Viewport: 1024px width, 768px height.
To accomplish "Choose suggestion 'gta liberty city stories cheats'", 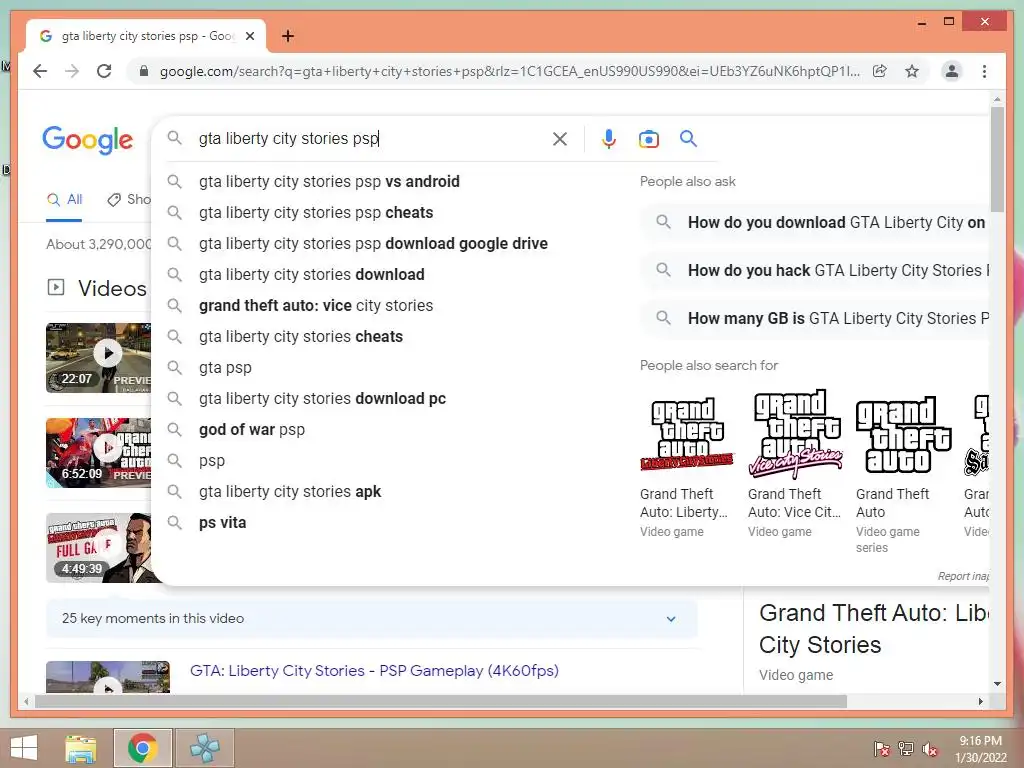I will click(301, 336).
